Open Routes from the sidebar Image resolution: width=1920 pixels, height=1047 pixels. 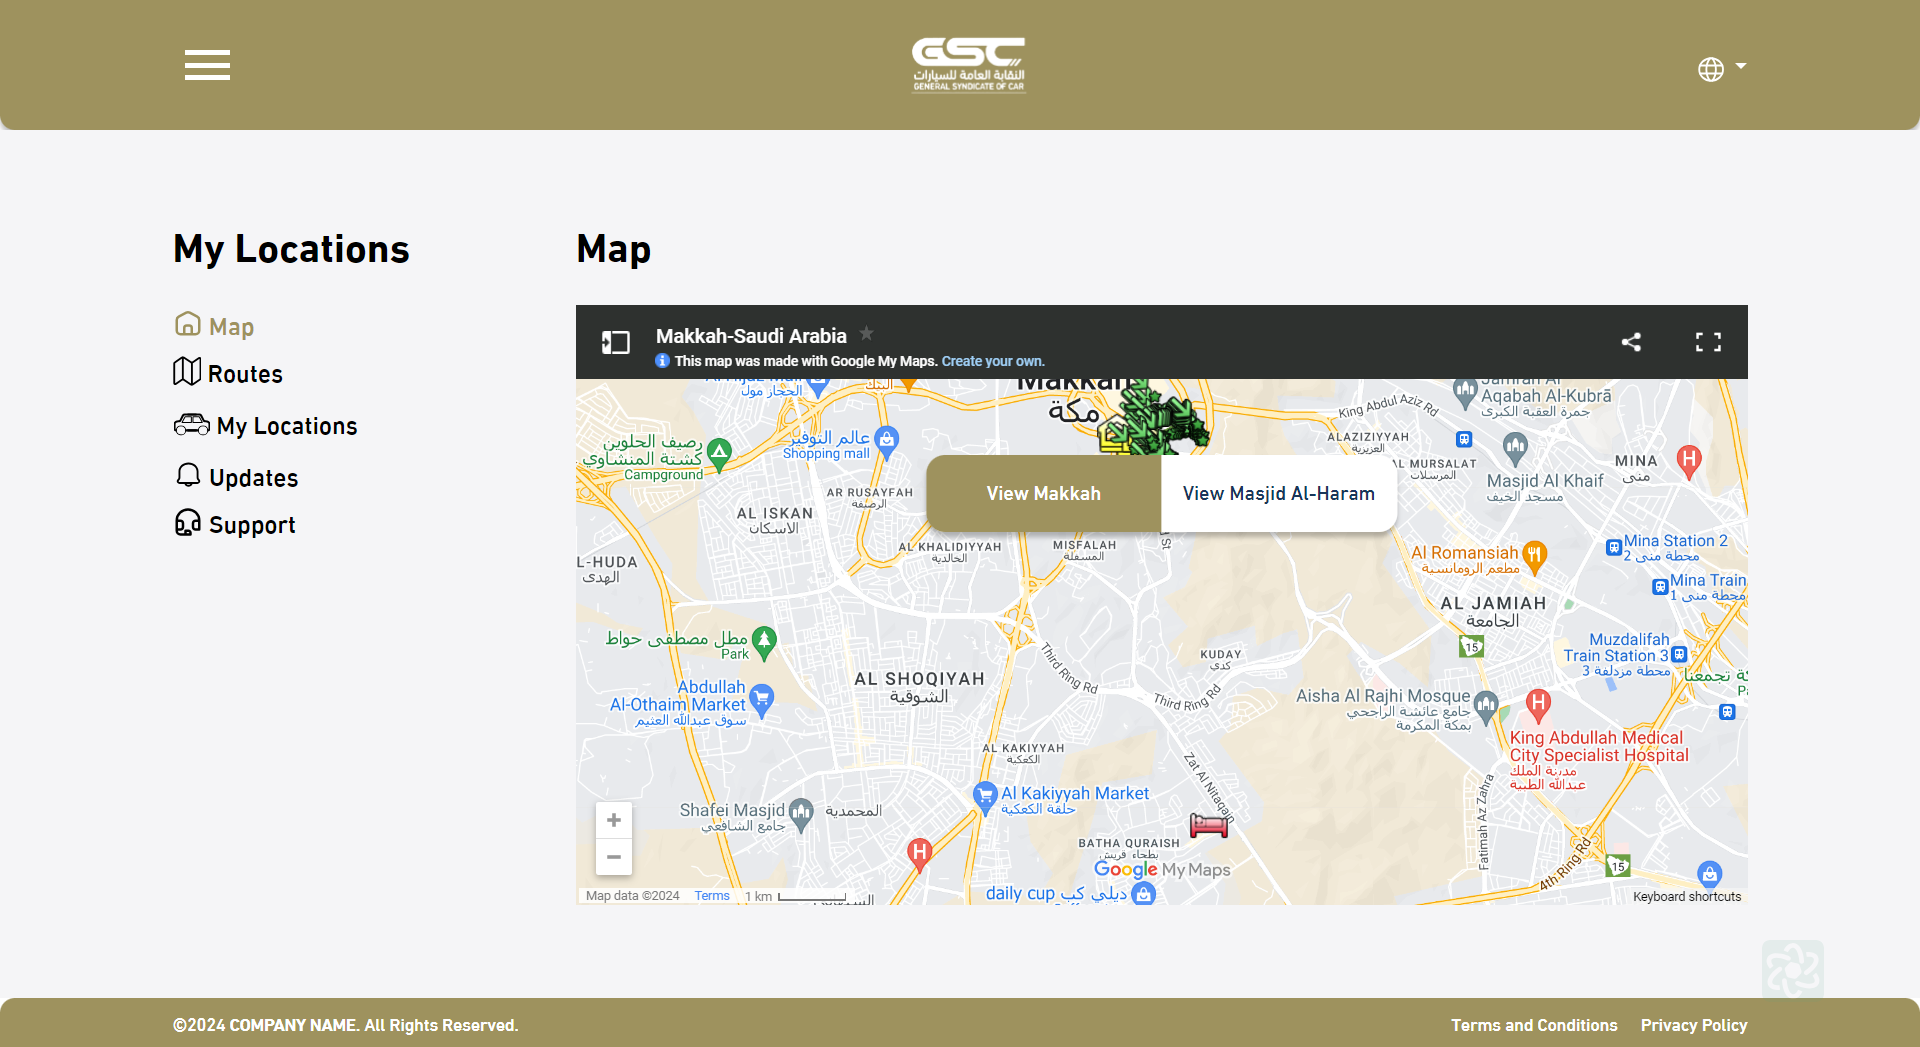[x=229, y=373]
